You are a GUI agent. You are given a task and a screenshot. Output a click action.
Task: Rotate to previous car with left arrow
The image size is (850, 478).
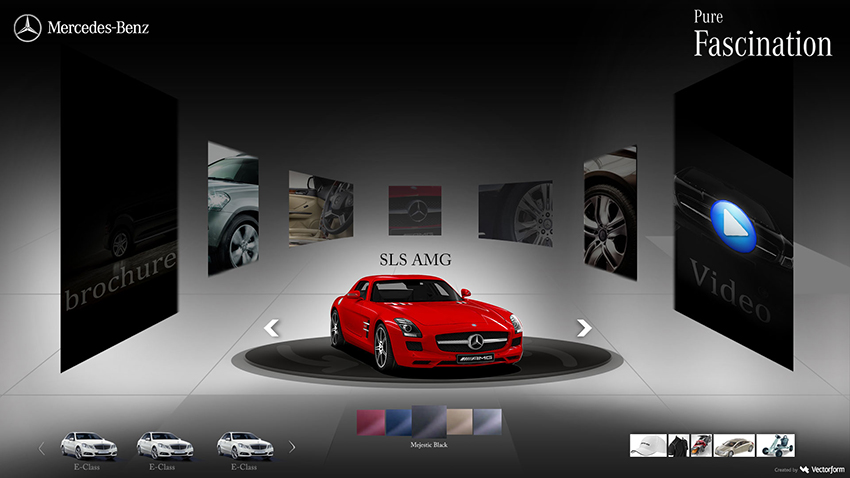click(x=271, y=327)
